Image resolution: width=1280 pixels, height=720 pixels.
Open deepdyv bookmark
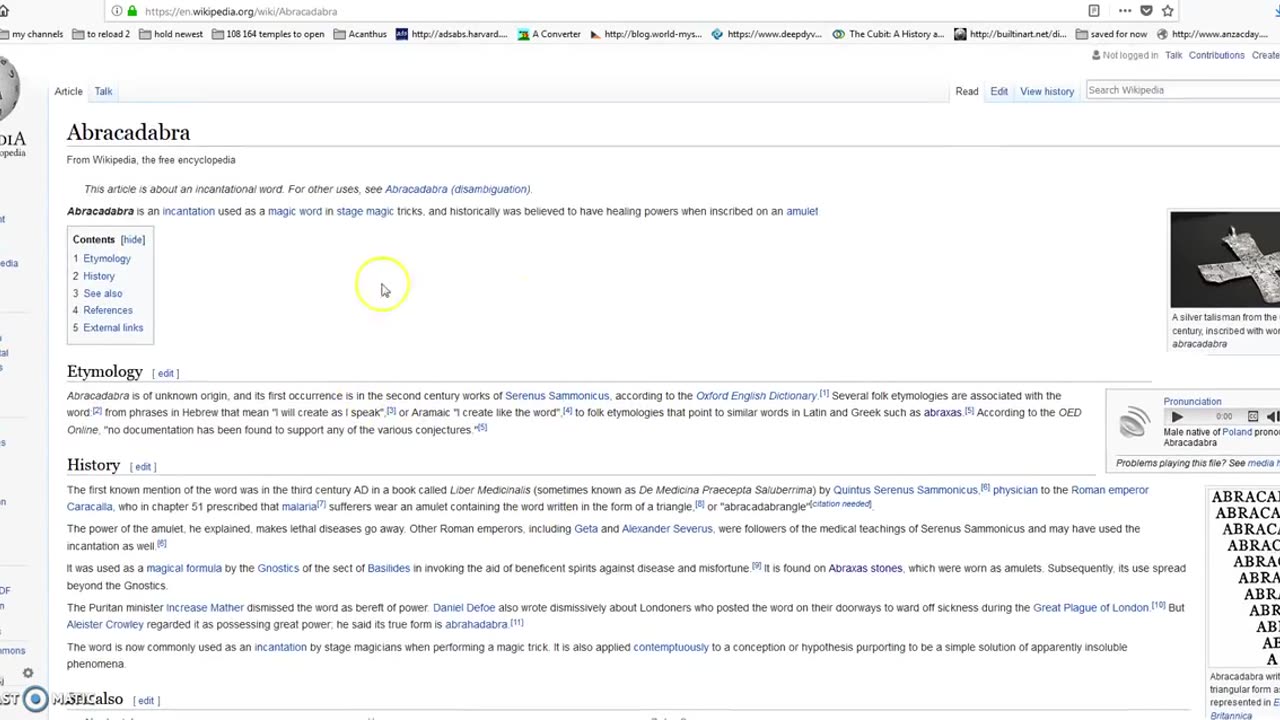point(767,34)
